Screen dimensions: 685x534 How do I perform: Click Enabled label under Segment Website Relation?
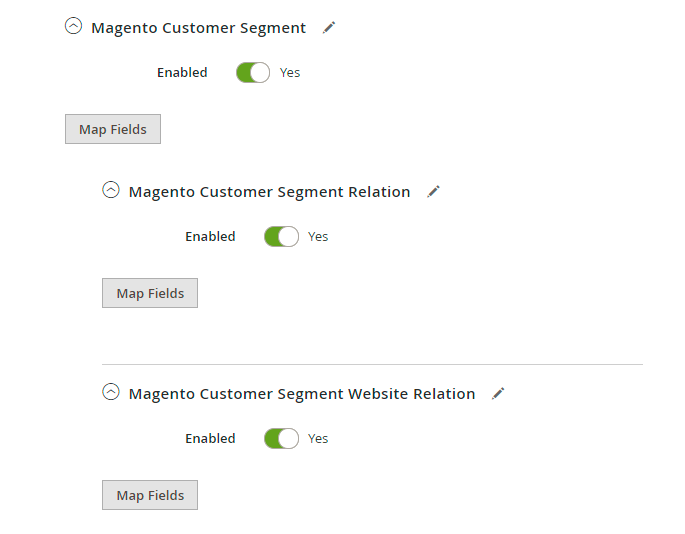[210, 439]
